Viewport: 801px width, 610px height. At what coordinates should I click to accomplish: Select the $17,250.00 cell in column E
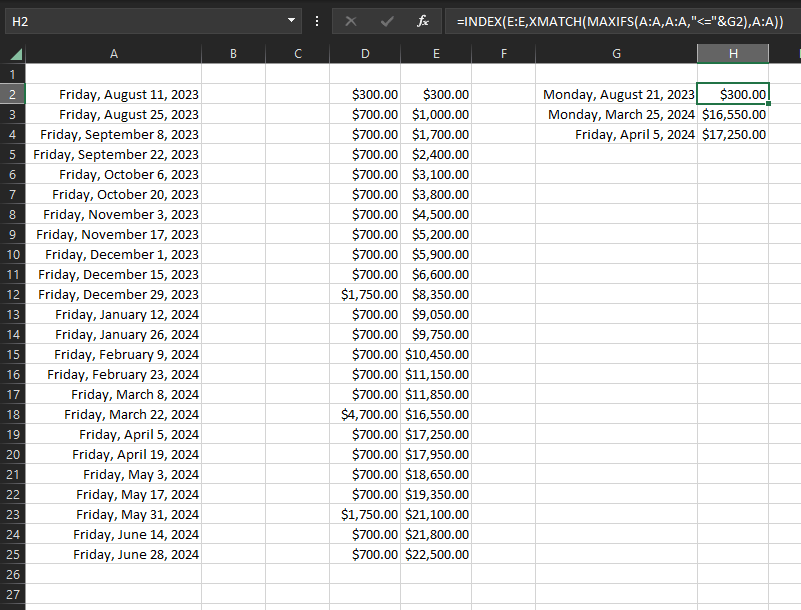[436, 435]
